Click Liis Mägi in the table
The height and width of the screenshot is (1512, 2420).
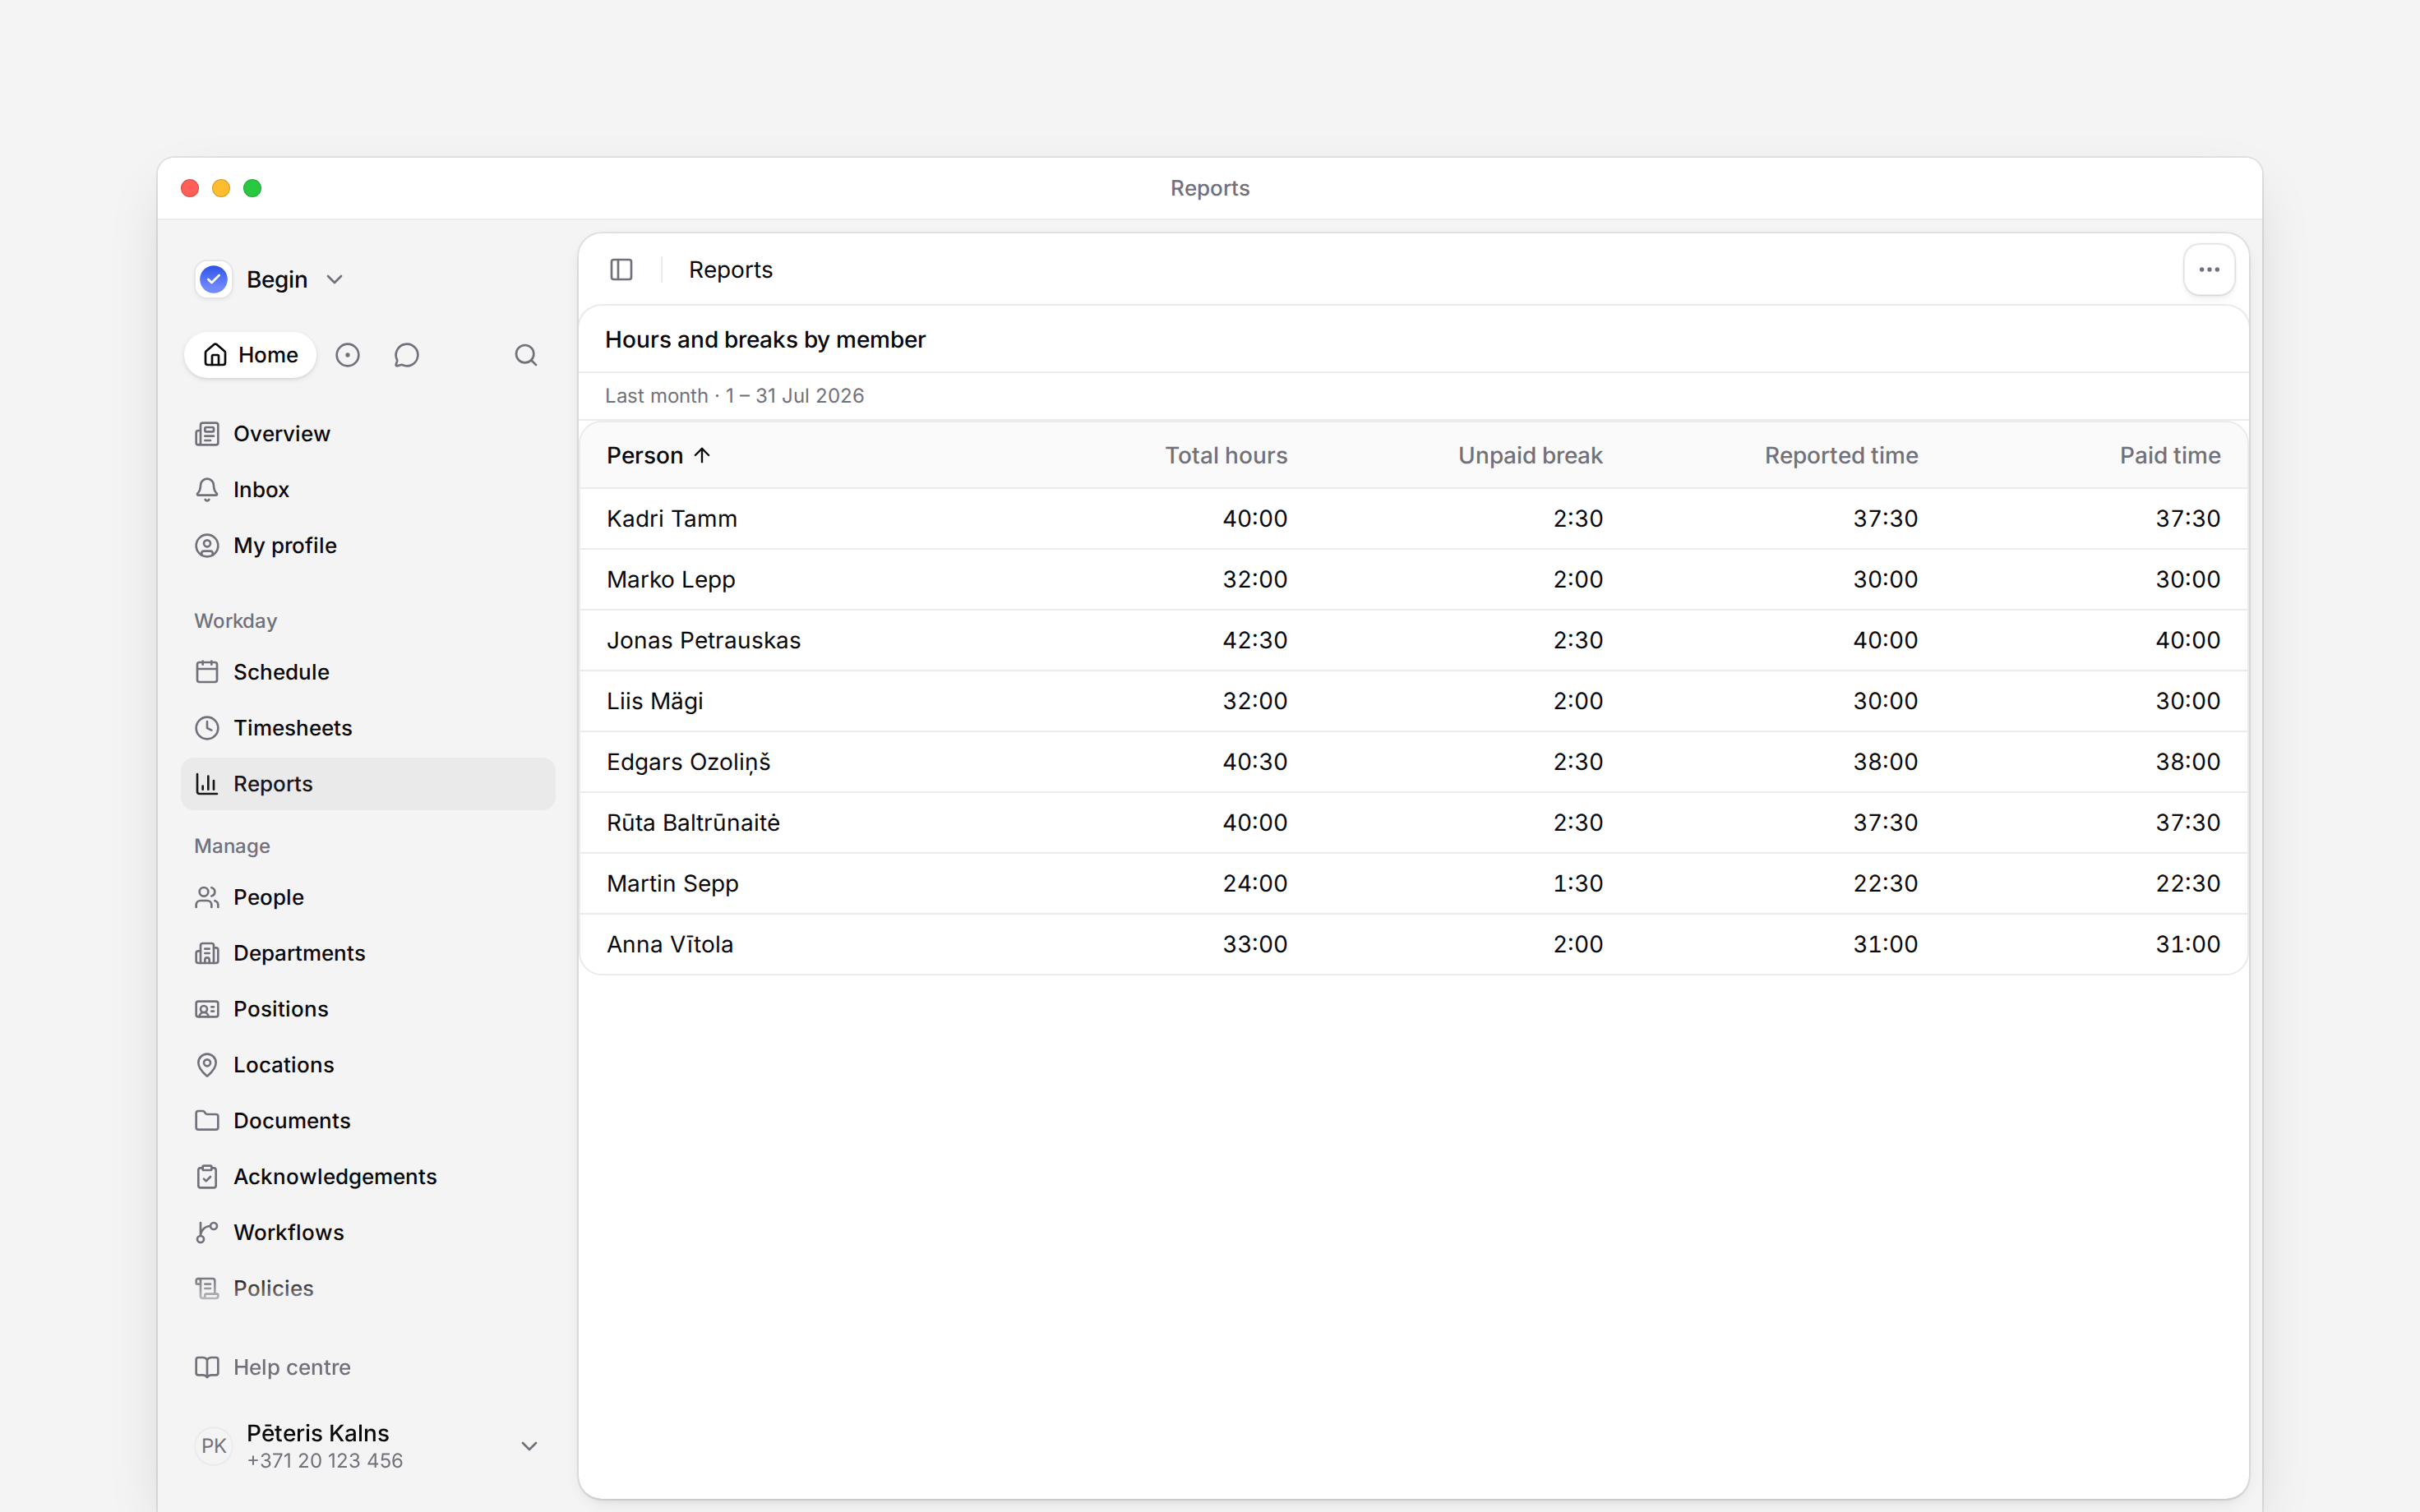pos(655,702)
